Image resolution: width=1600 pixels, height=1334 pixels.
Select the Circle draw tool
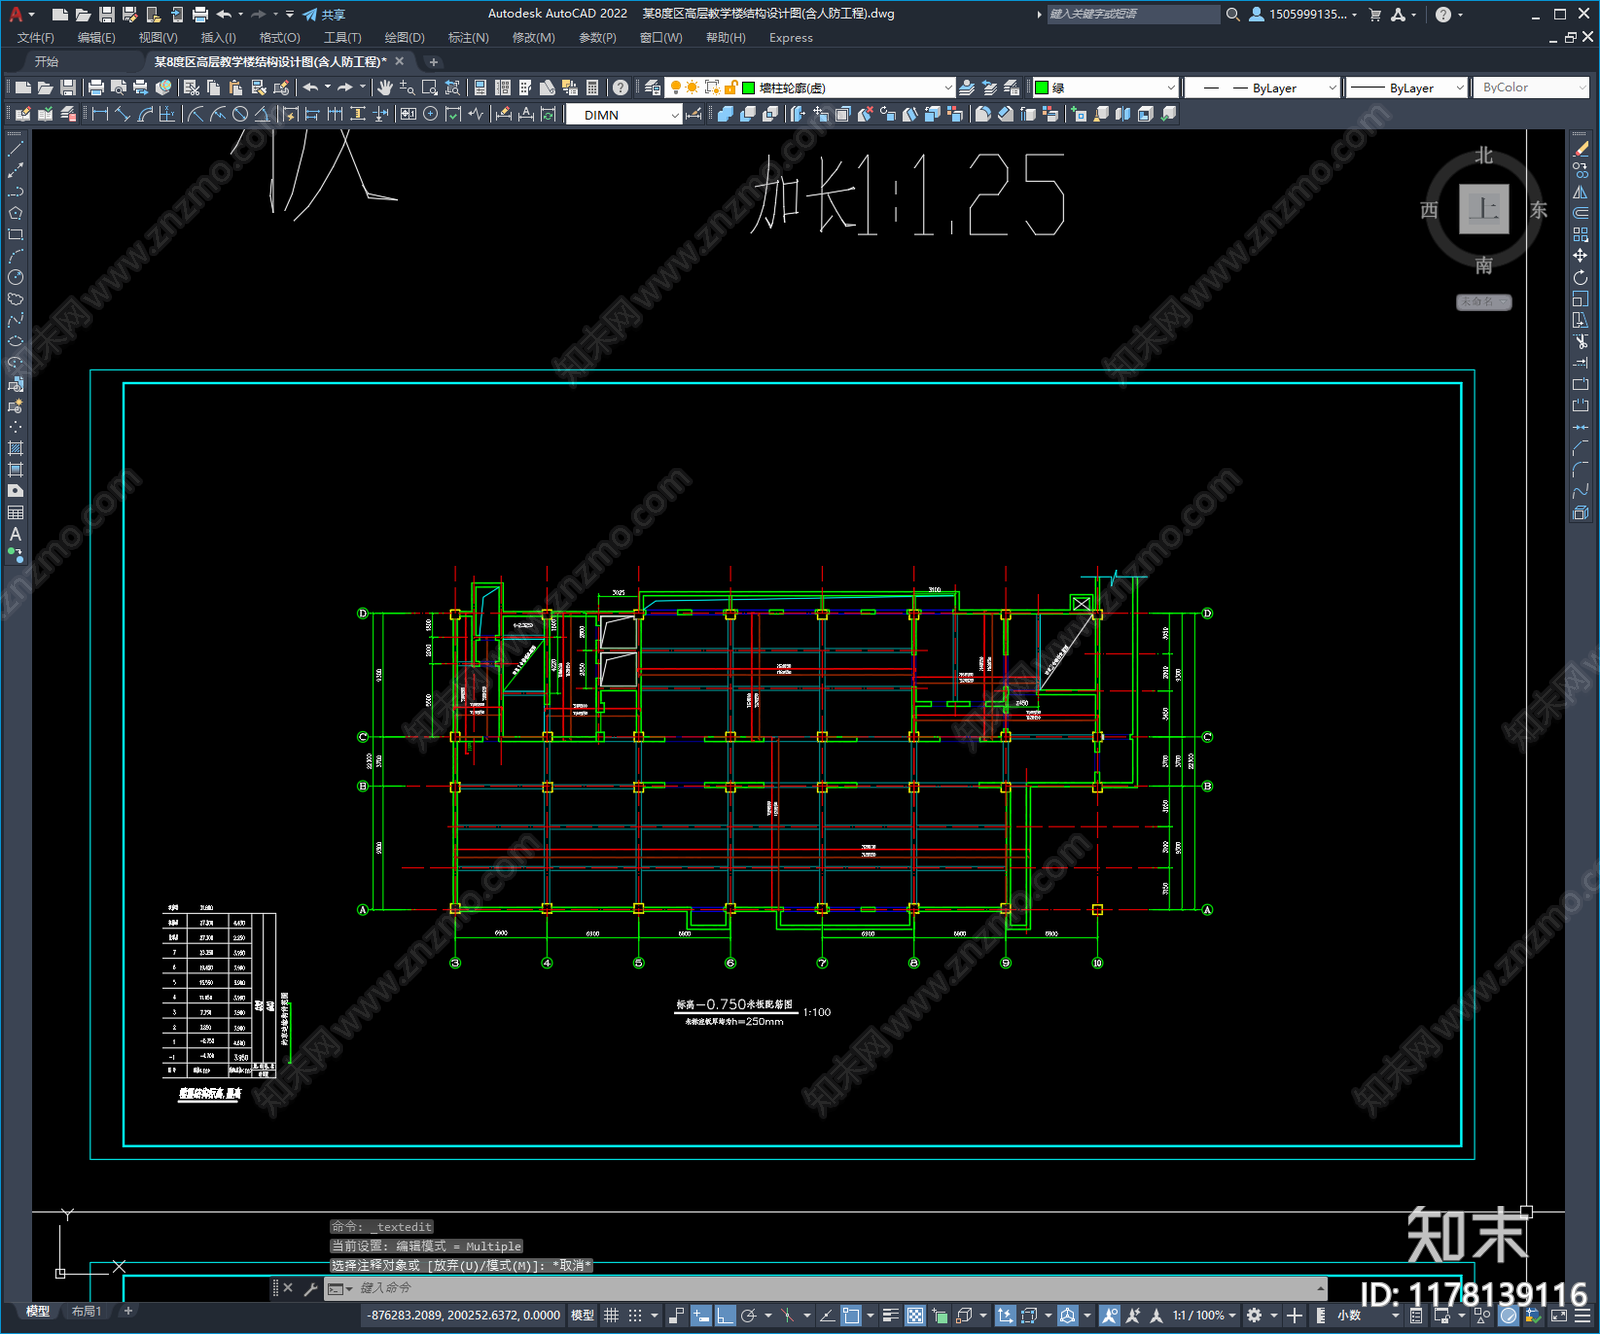(15, 277)
